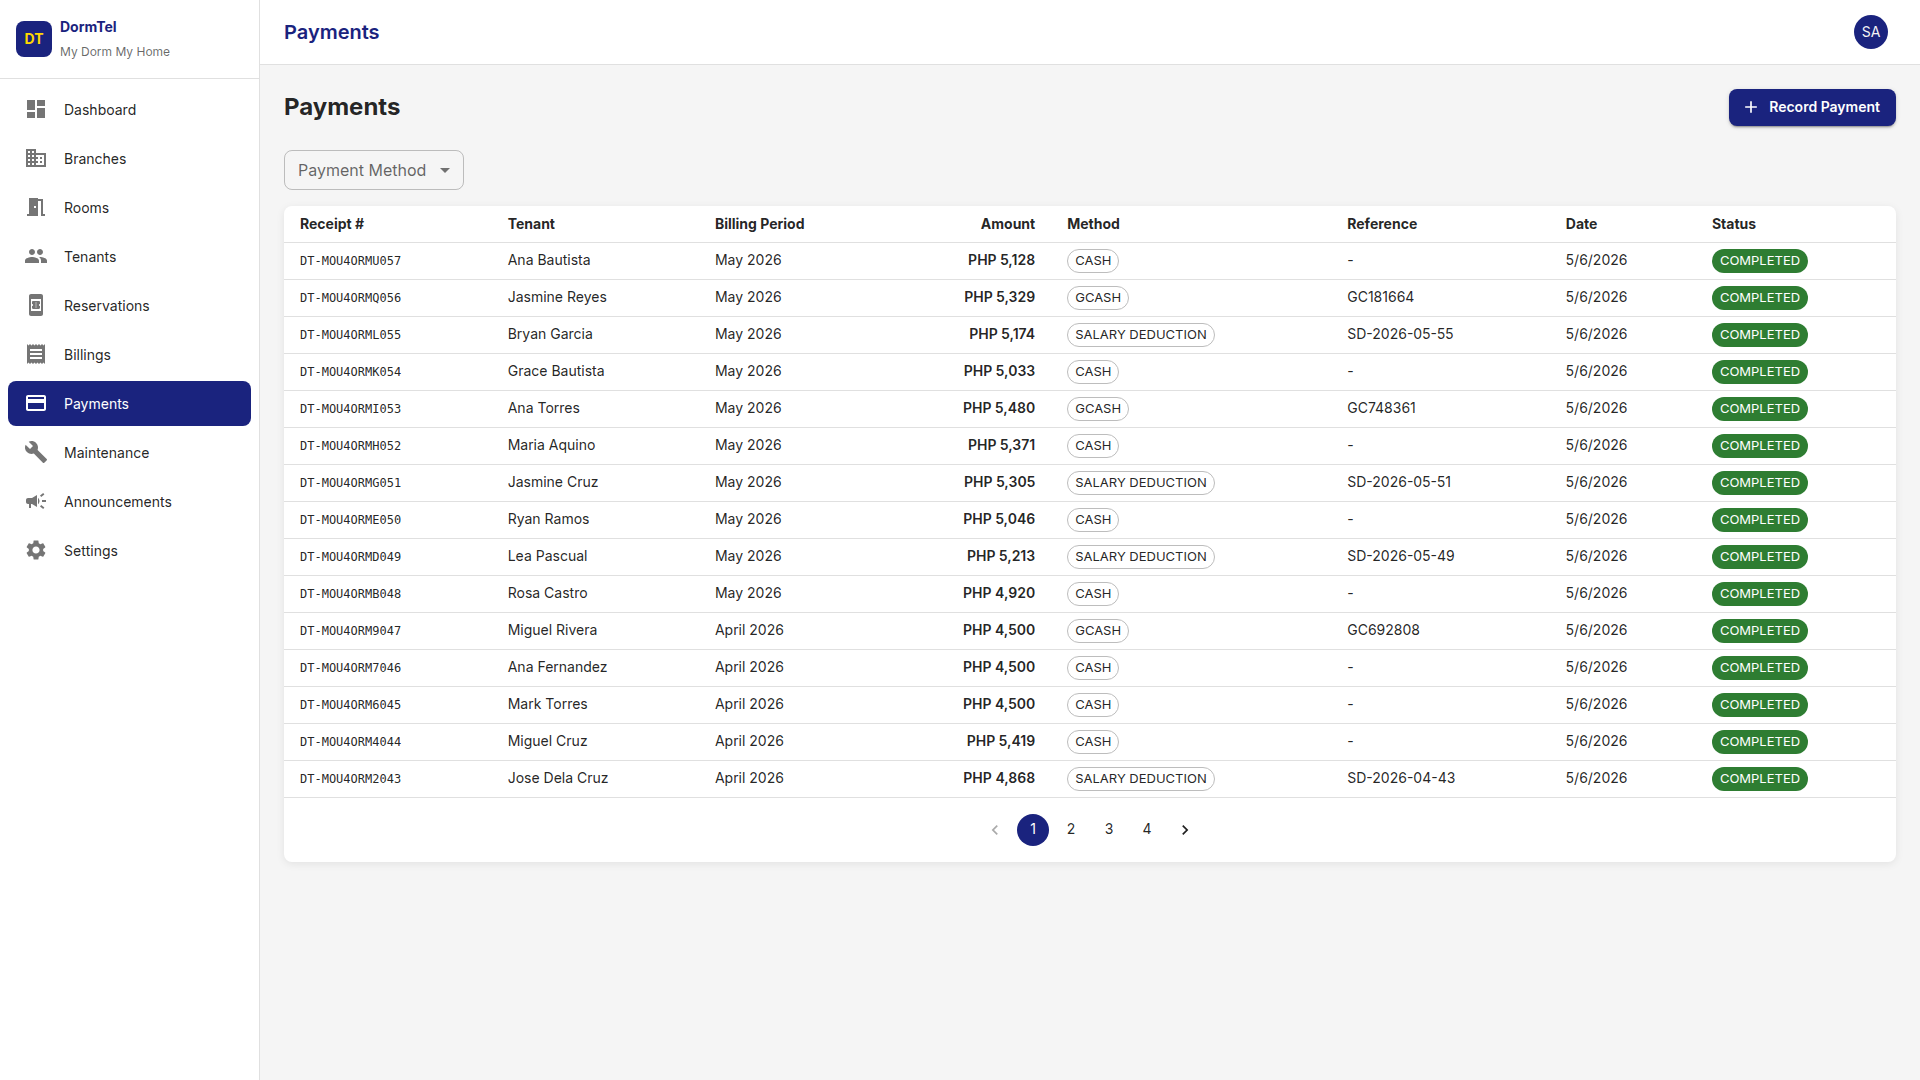This screenshot has height=1080, width=1920.
Task: Click the DormTel DT logo icon
Action: click(x=34, y=39)
